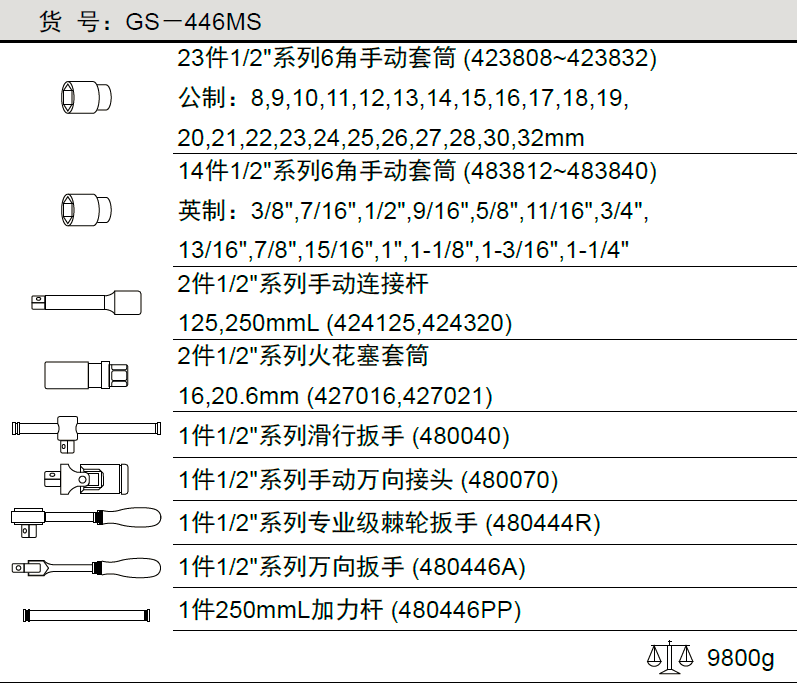The width and height of the screenshot is (799, 686).
Task: Click the flex handle (万向扳手) icon
Action: 85,567
